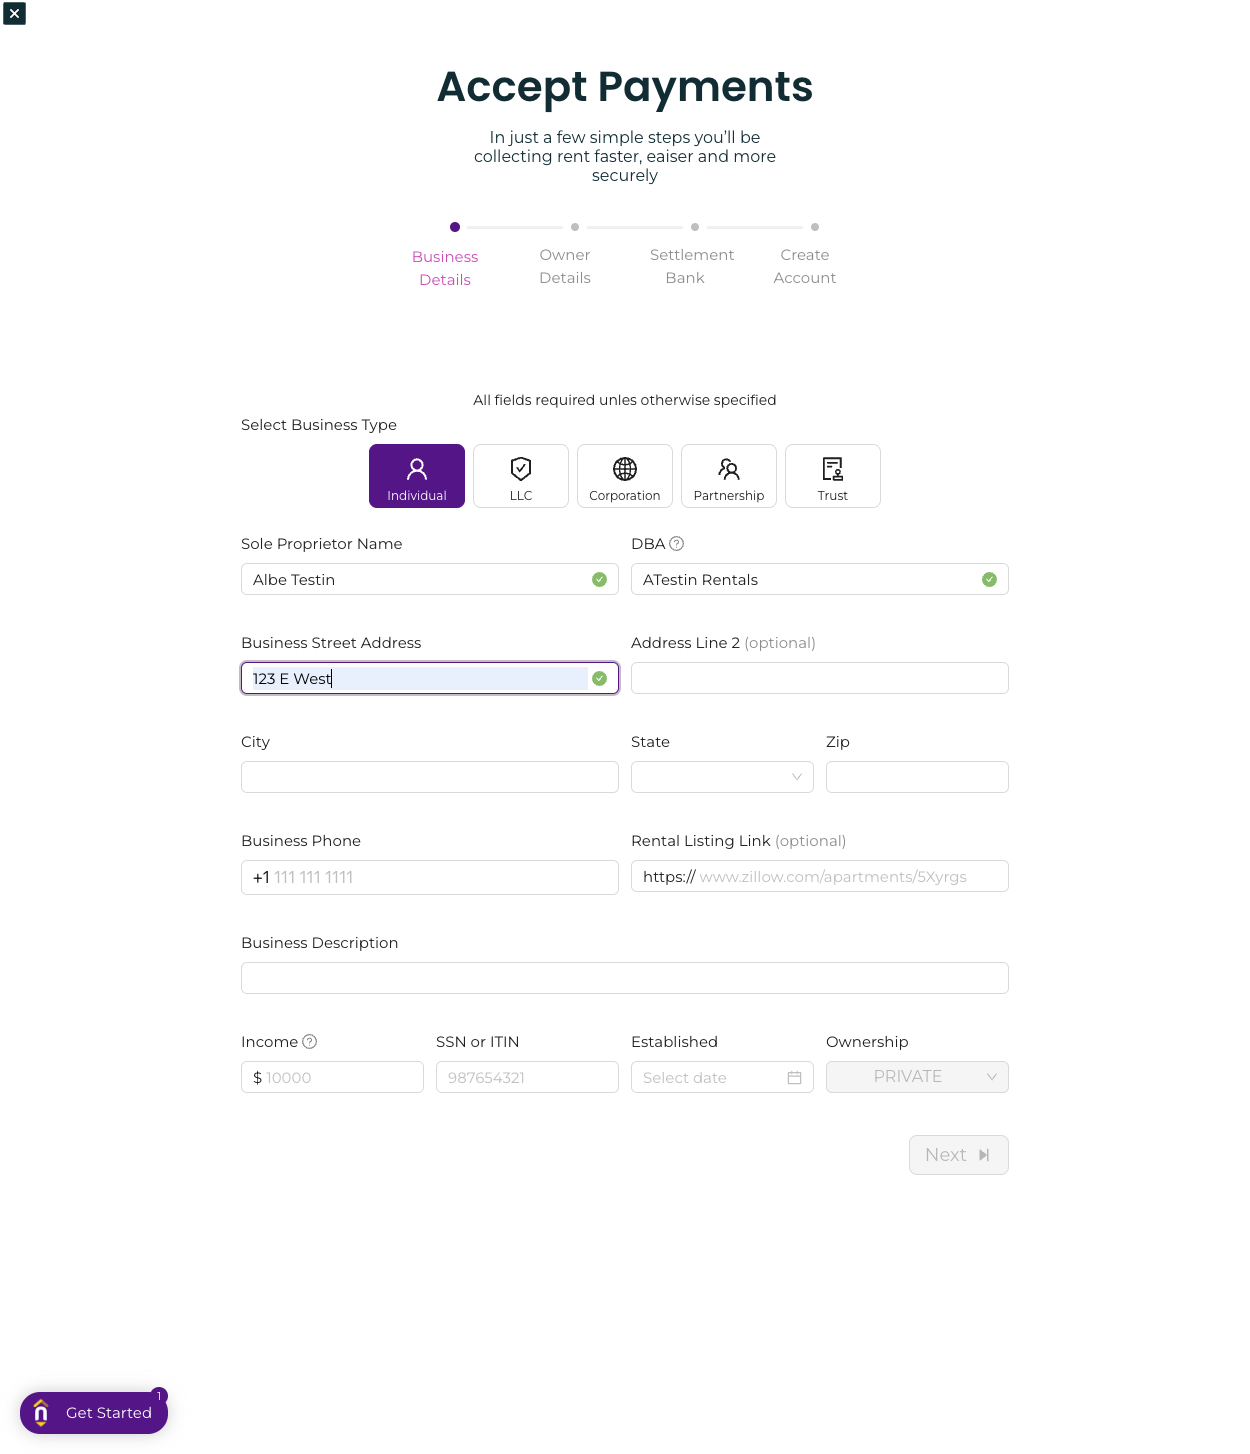The image size is (1250, 1454).
Task: Select Corporation business type
Action: (625, 476)
